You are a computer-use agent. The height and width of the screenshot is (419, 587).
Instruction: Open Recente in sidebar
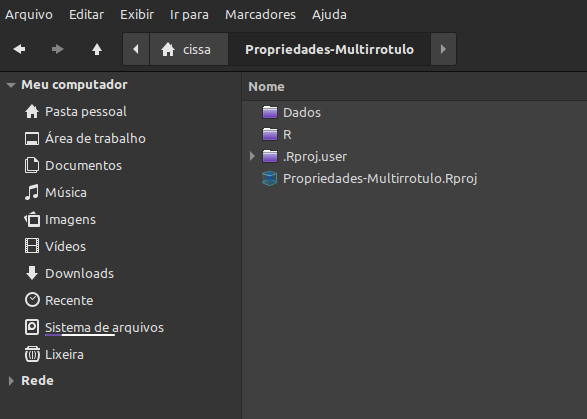coord(69,300)
